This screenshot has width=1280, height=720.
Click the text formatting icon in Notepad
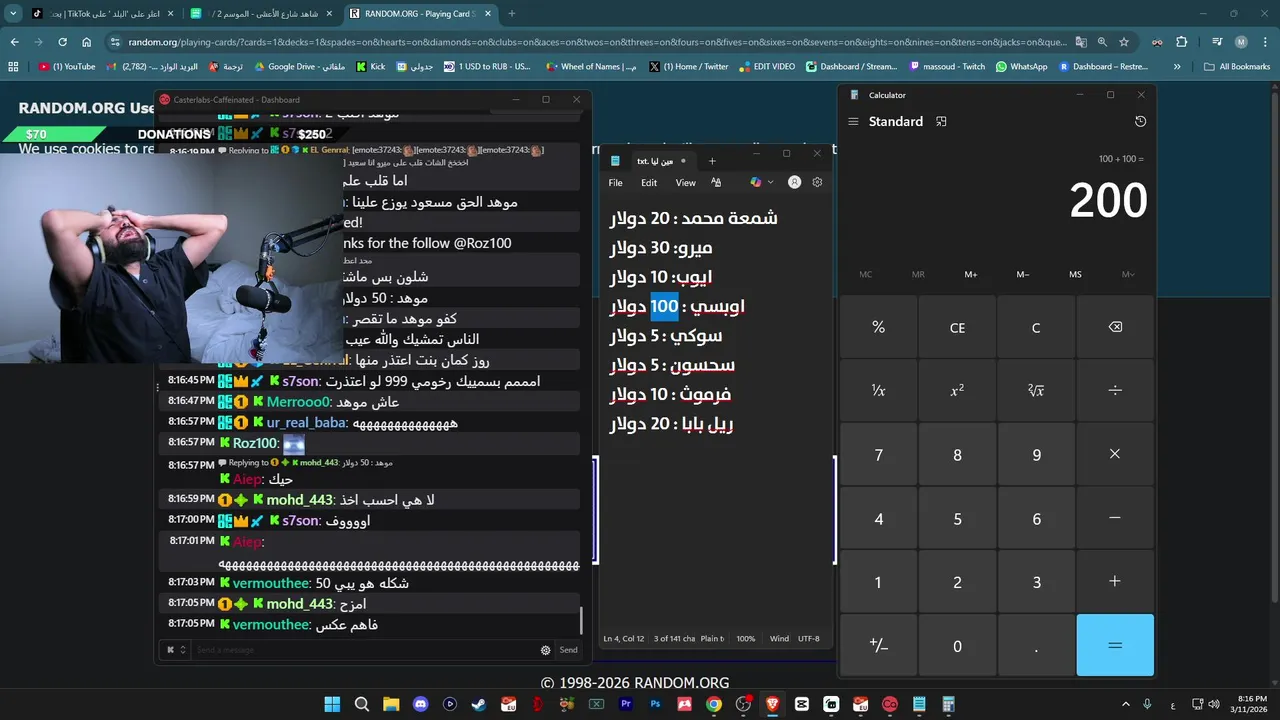pyautogui.click(x=716, y=183)
